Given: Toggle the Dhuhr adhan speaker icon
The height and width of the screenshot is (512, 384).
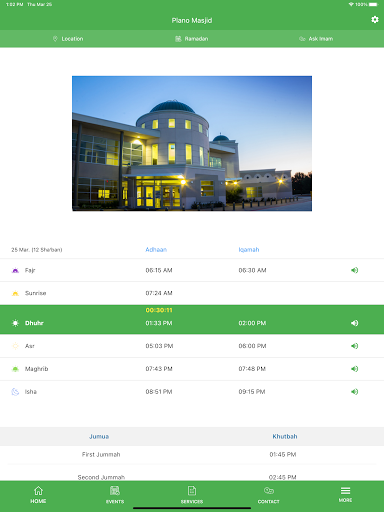Looking at the screenshot, I should point(354,323).
